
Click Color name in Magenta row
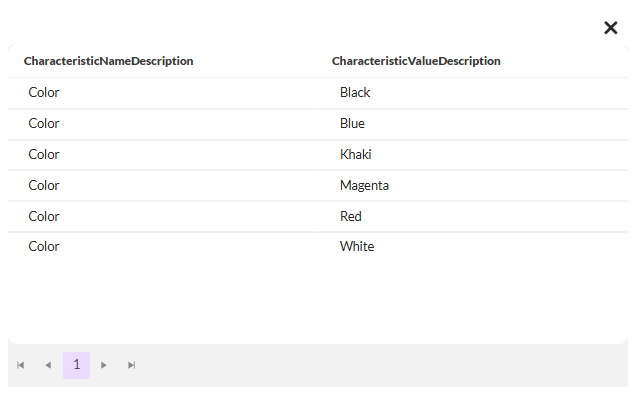44,186
